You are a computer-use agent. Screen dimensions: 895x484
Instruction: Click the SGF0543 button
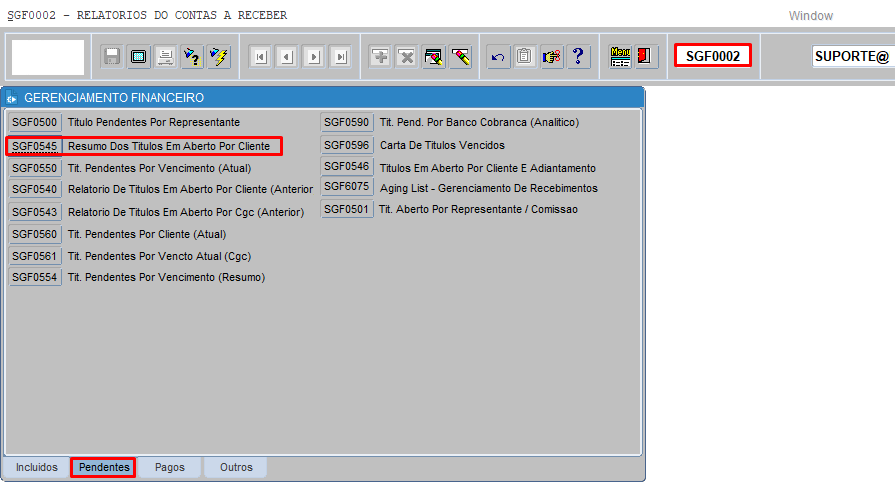35,212
